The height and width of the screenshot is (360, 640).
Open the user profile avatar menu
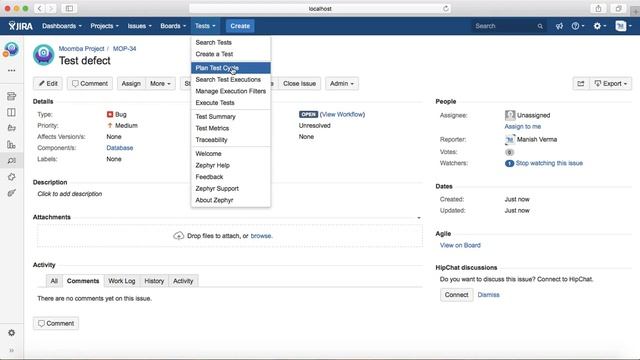[x=623, y=26]
